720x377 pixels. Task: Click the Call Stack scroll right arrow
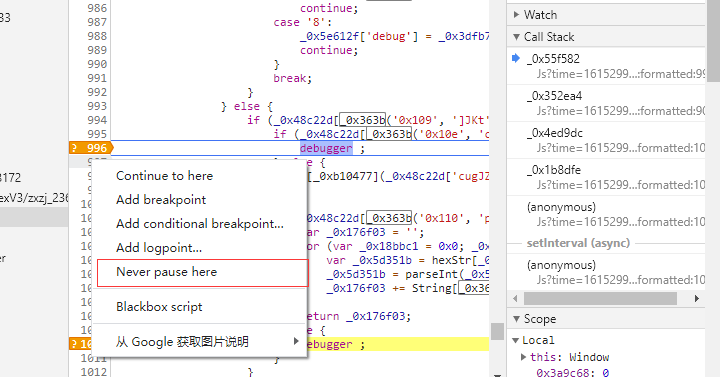tap(697, 298)
